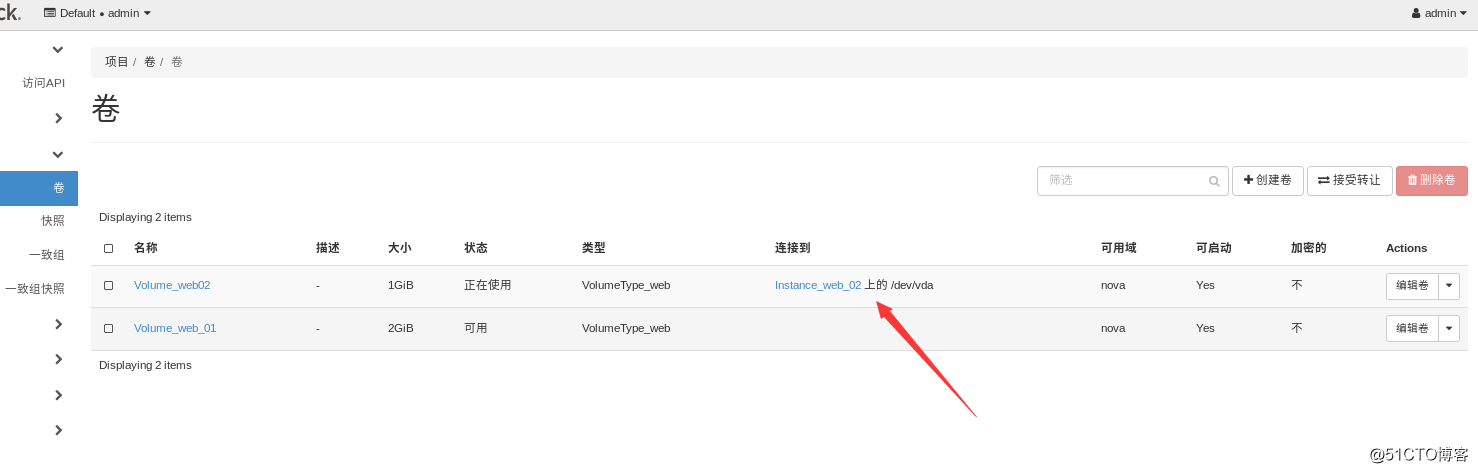Click the 接受转让 button
Screen dimensions: 1478x473
coord(1349,181)
